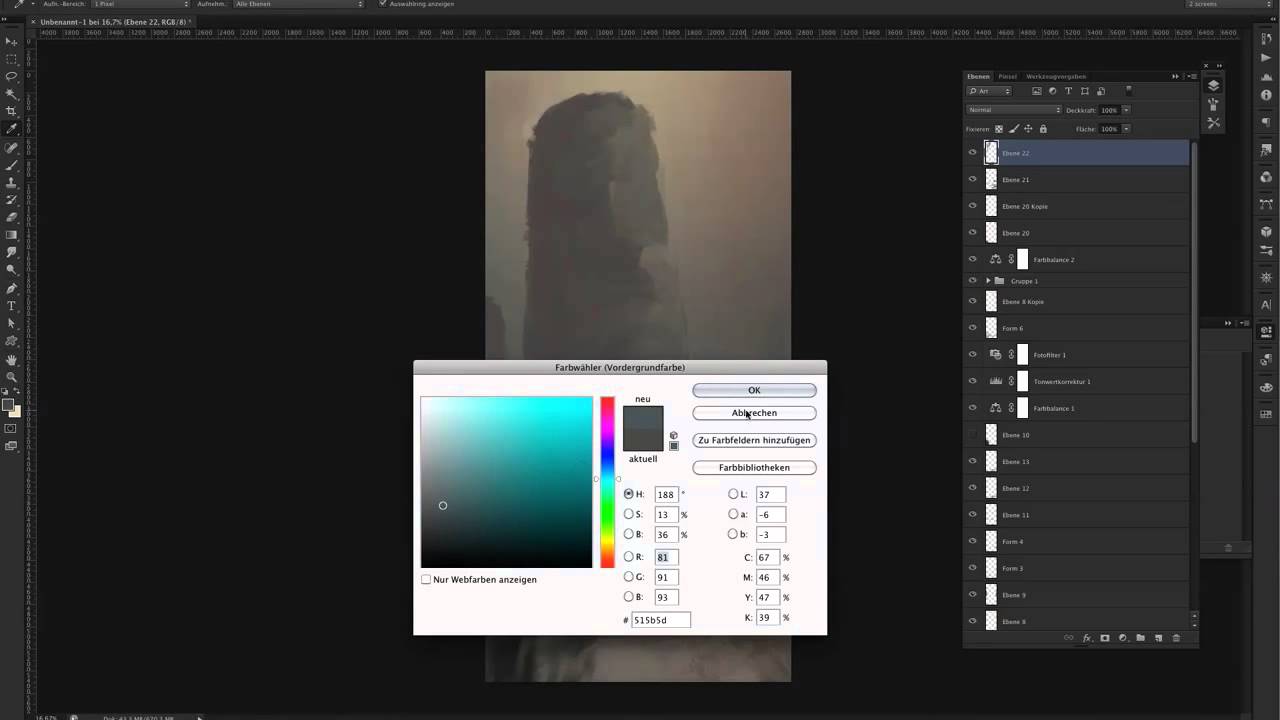Open the Werkzeugvorgaben tab
Image resolution: width=1280 pixels, height=720 pixels.
pyautogui.click(x=1055, y=77)
